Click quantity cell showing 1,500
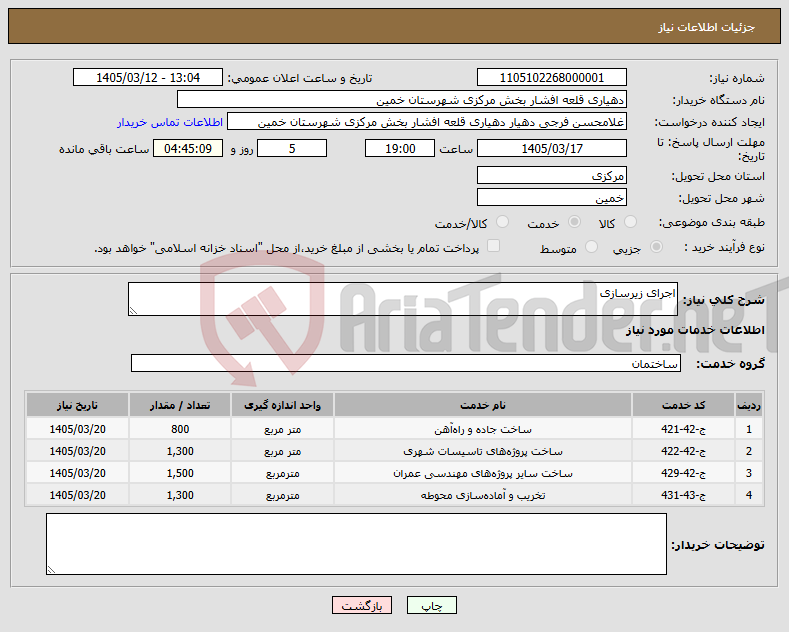Image resolution: width=789 pixels, height=632 pixels. click(180, 473)
